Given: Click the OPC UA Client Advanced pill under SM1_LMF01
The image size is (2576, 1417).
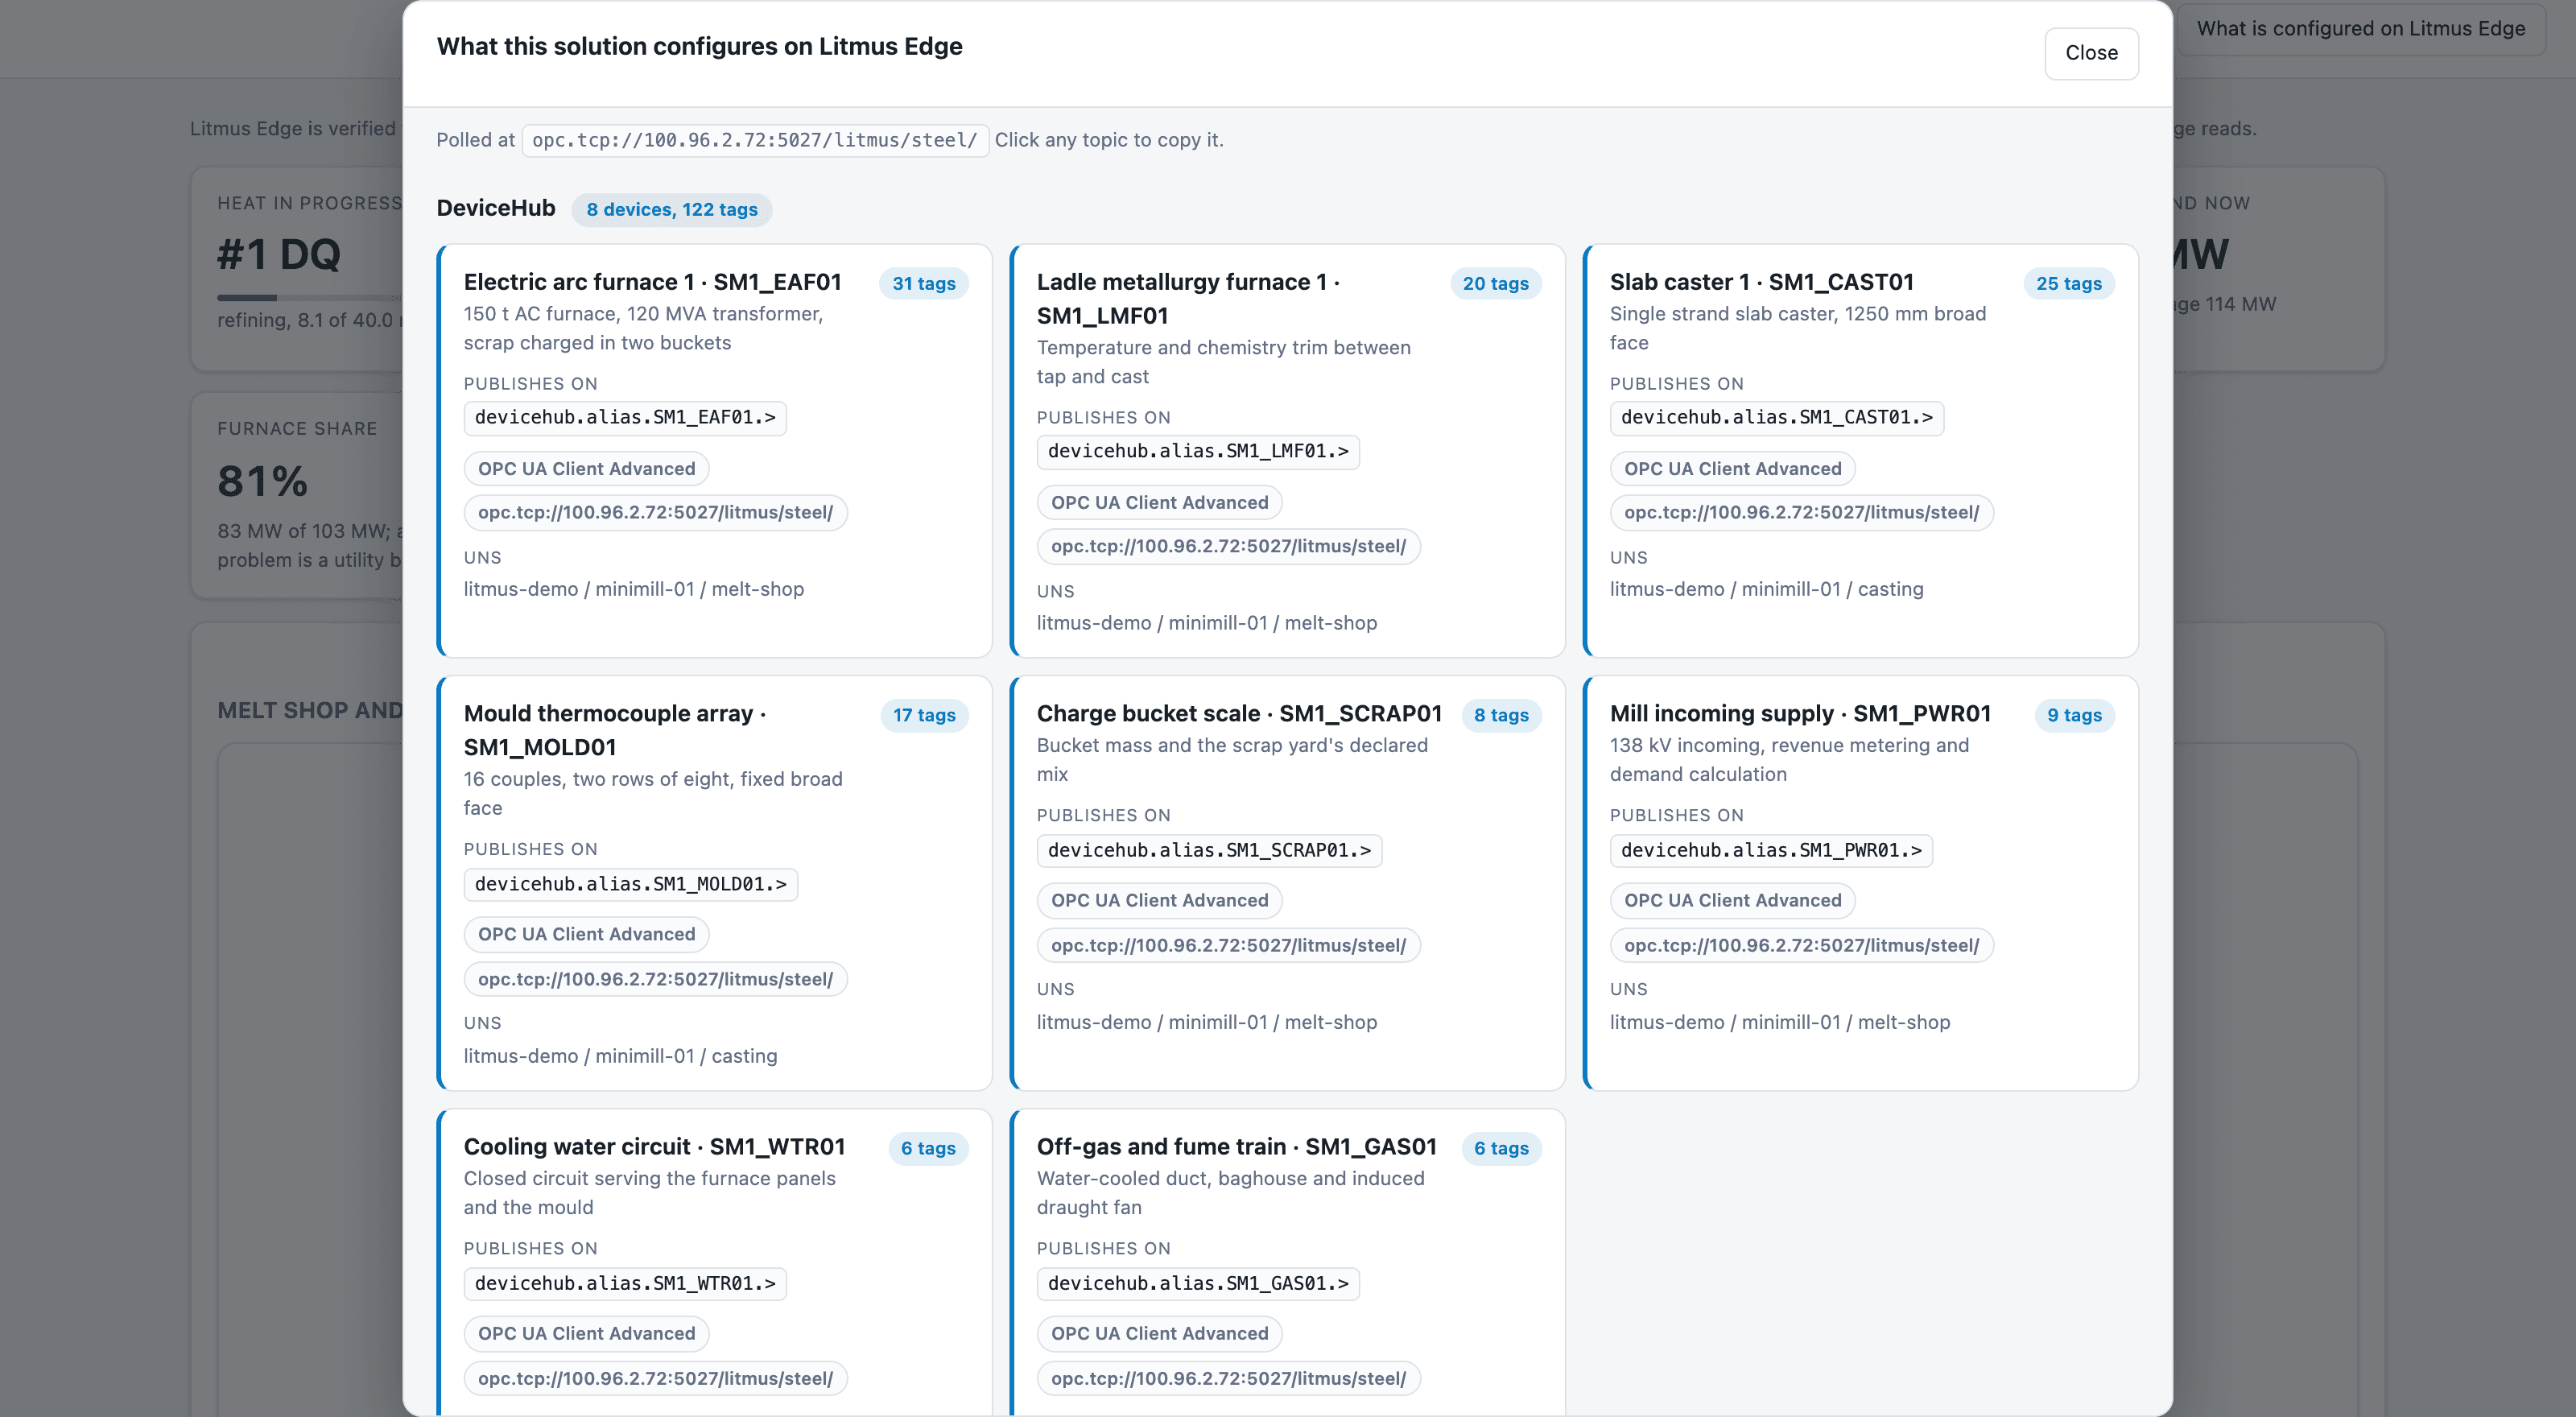Looking at the screenshot, I should (1159, 503).
